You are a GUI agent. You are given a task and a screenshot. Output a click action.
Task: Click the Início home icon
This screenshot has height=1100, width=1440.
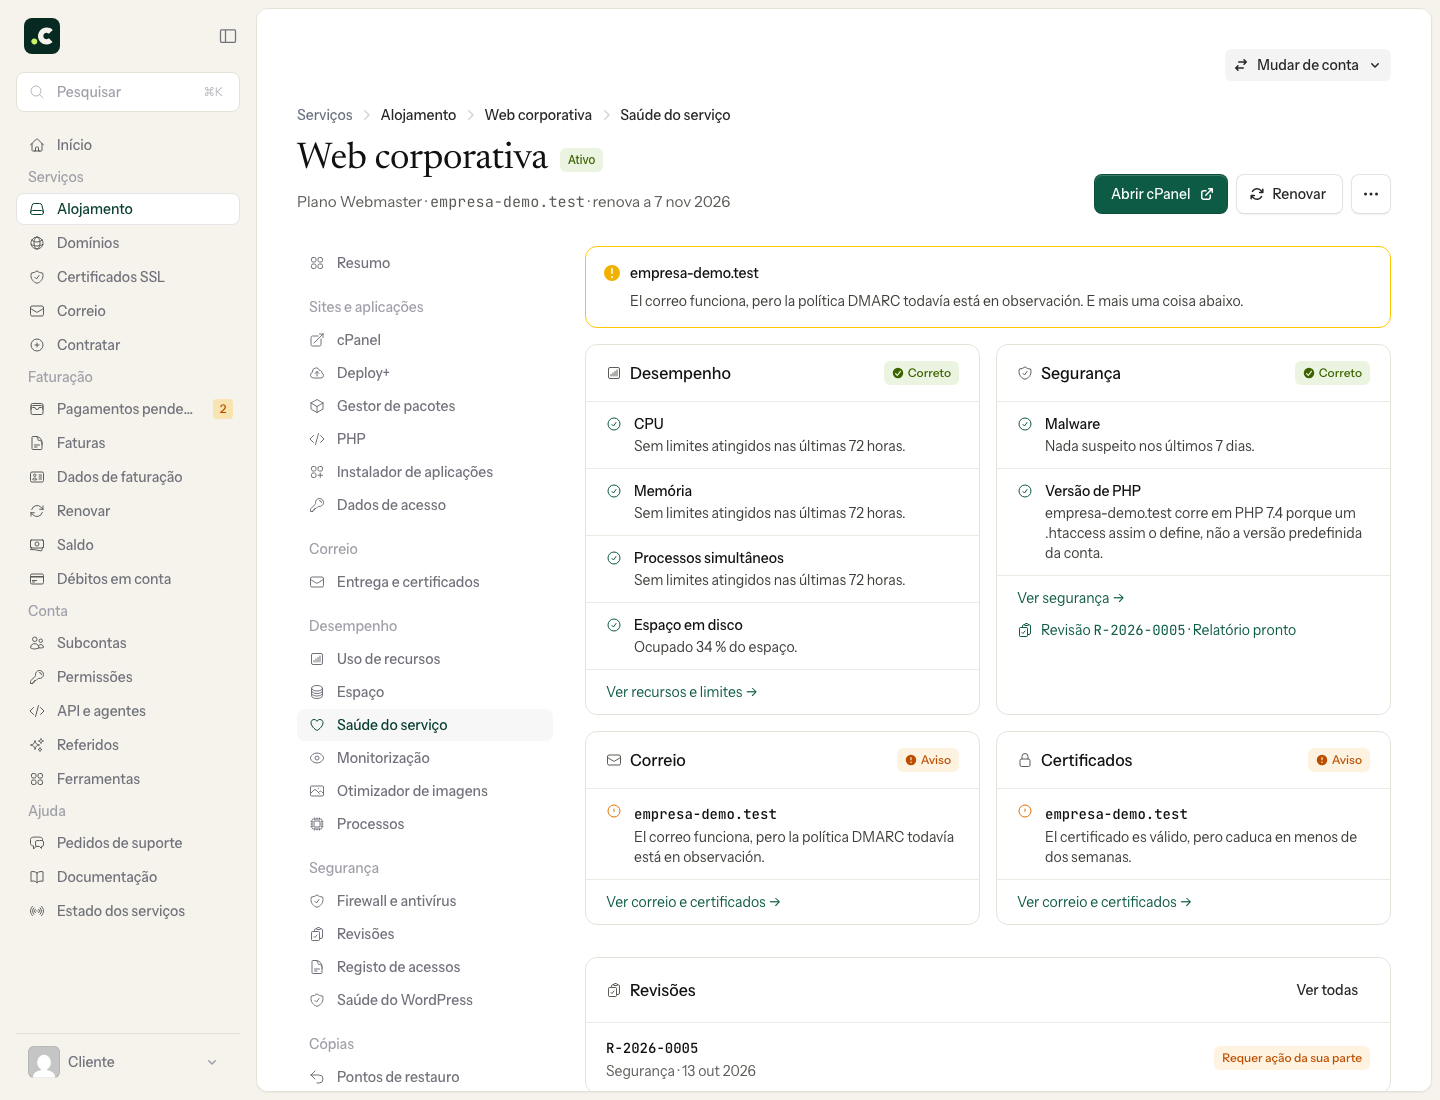tap(37, 145)
